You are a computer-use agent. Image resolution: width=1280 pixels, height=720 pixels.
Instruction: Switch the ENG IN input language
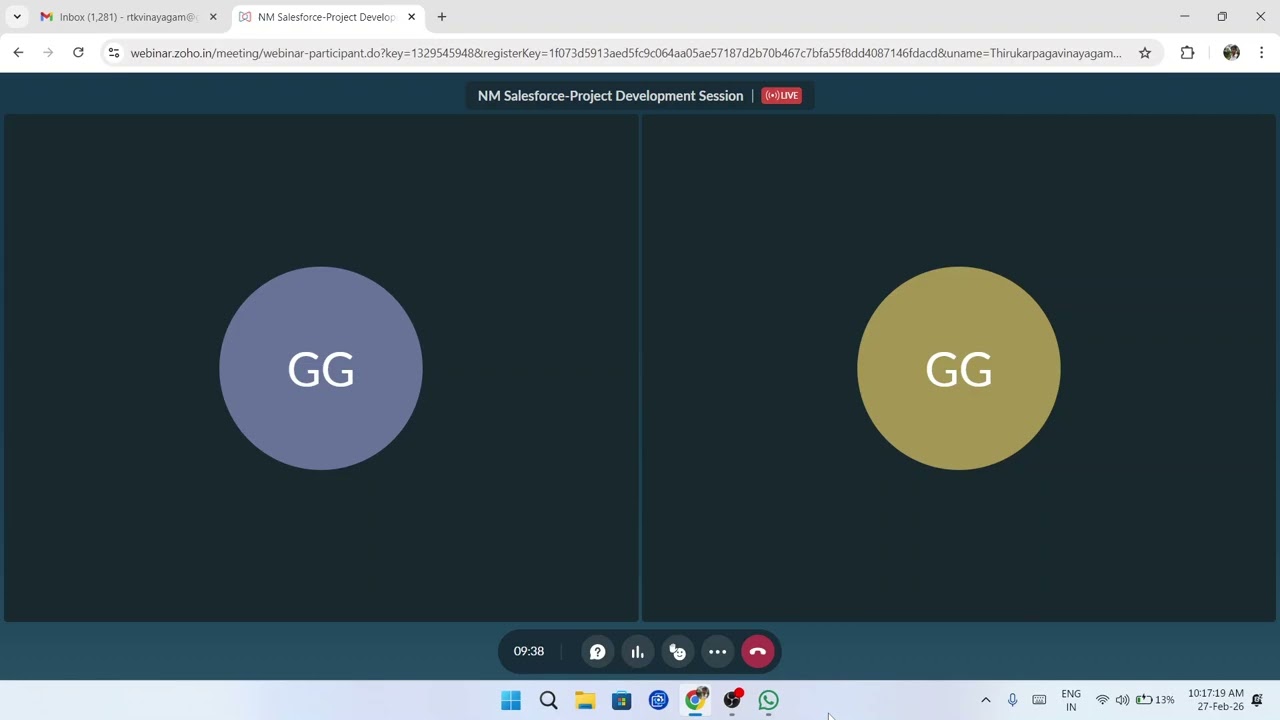click(1071, 700)
